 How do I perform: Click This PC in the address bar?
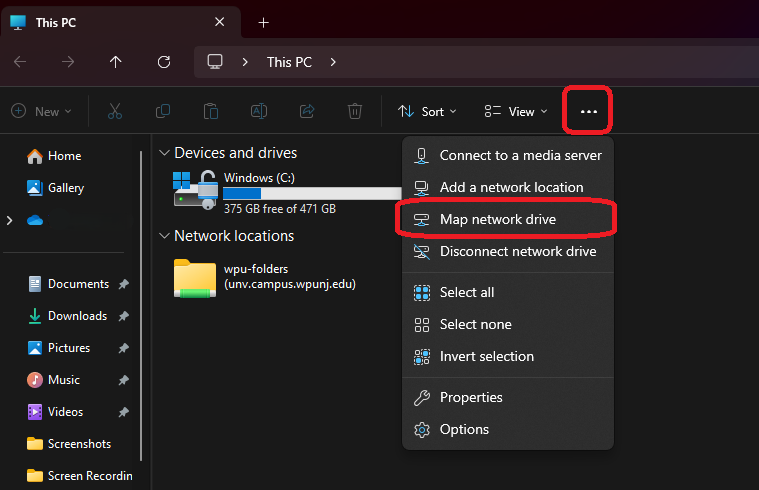click(289, 62)
